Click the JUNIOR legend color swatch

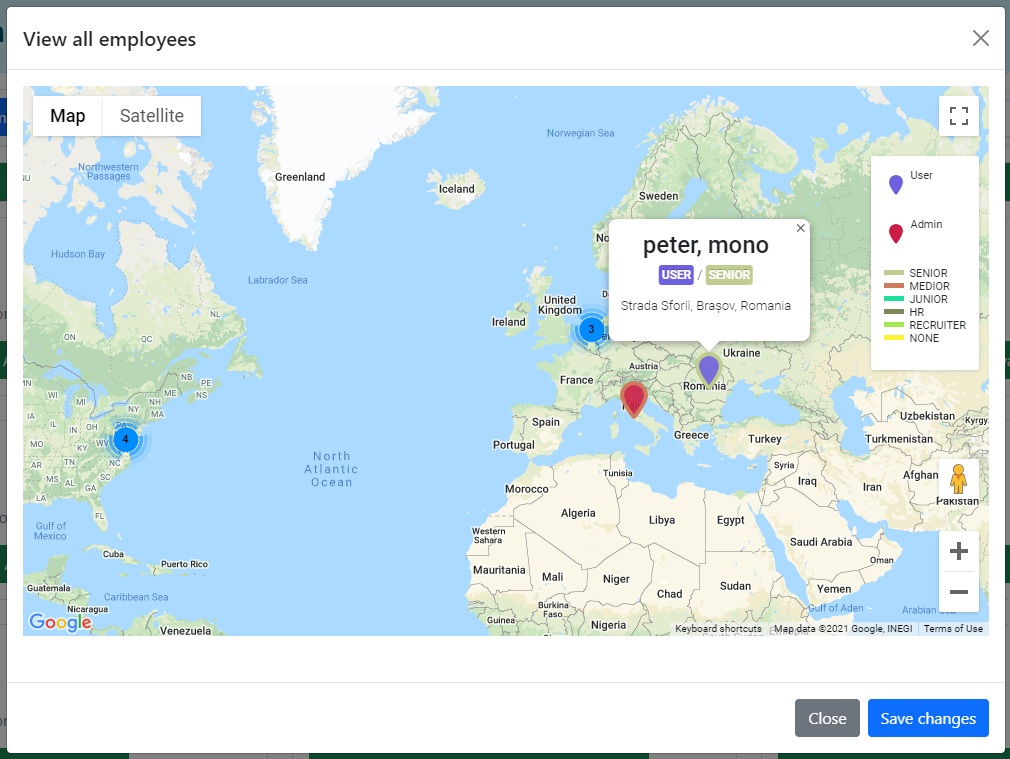tap(894, 299)
